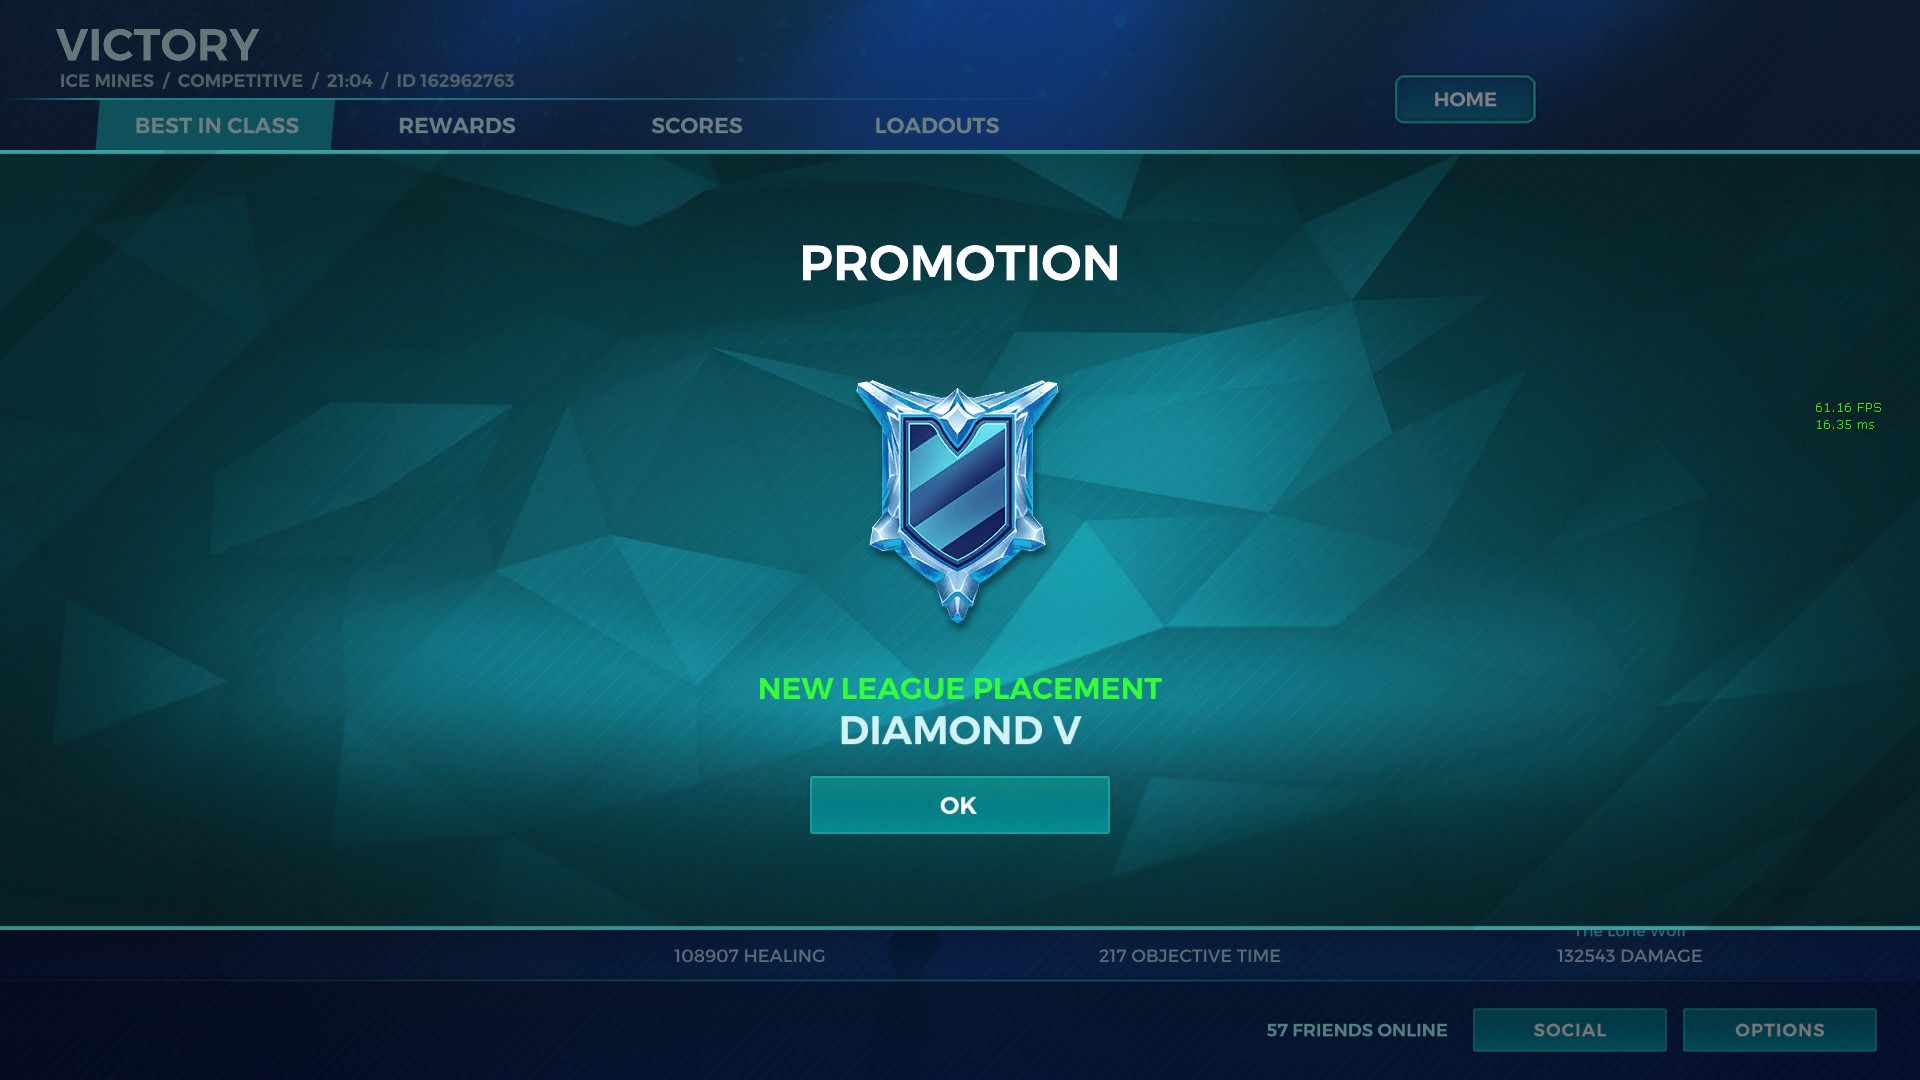Select the 217 Objective Time stat
This screenshot has width=1920, height=1080.
point(1189,956)
